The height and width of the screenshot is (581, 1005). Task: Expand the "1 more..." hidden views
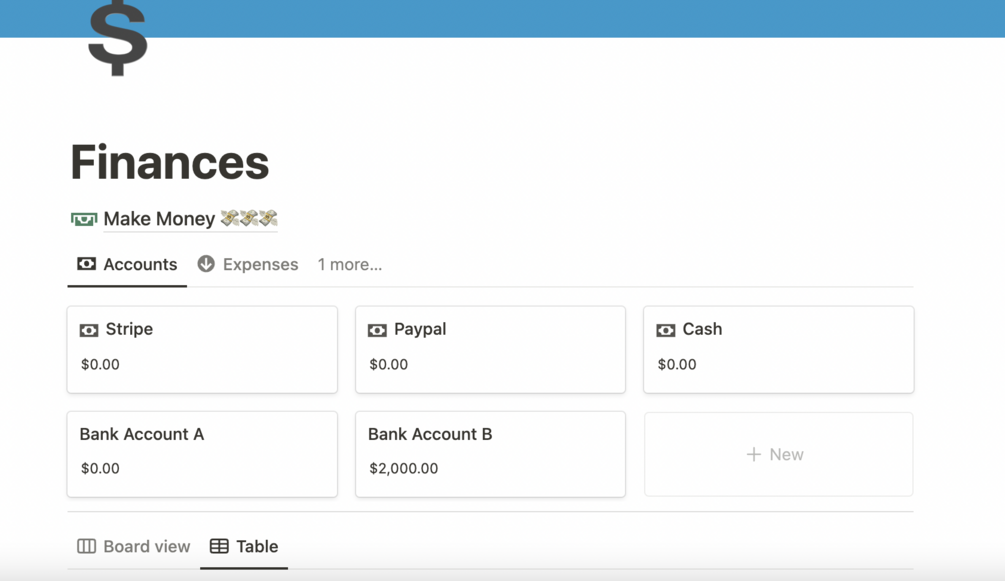349,265
